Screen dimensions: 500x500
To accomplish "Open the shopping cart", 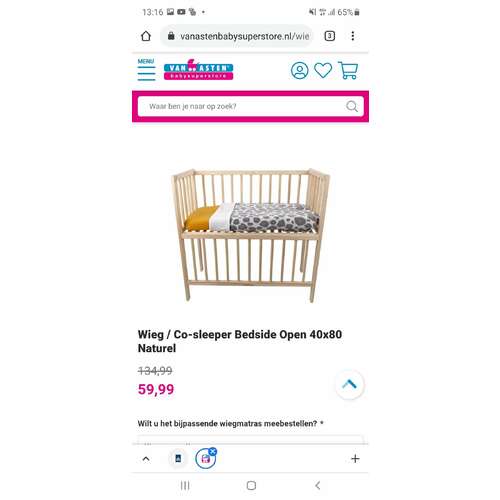I will [x=348, y=70].
